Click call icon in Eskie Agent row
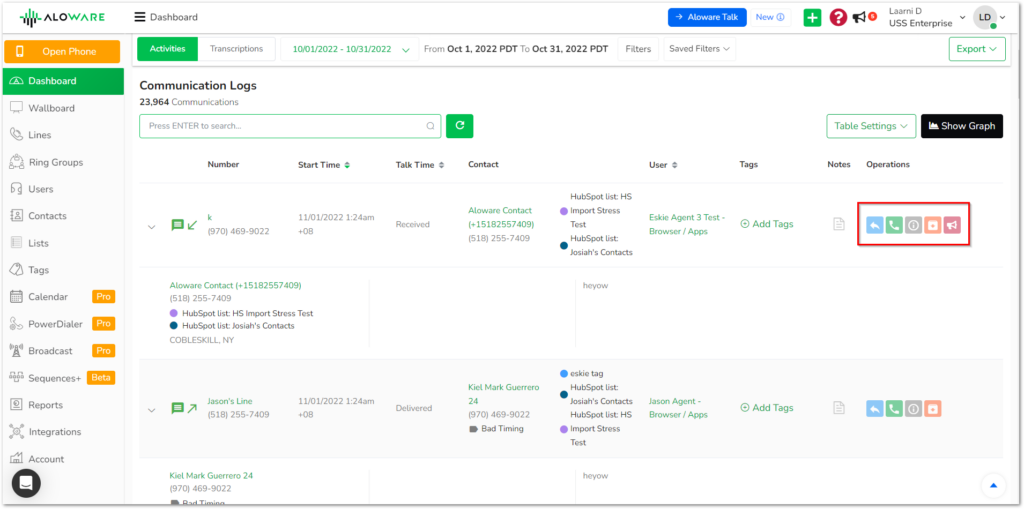The height and width of the screenshot is (509, 1024). (894, 225)
